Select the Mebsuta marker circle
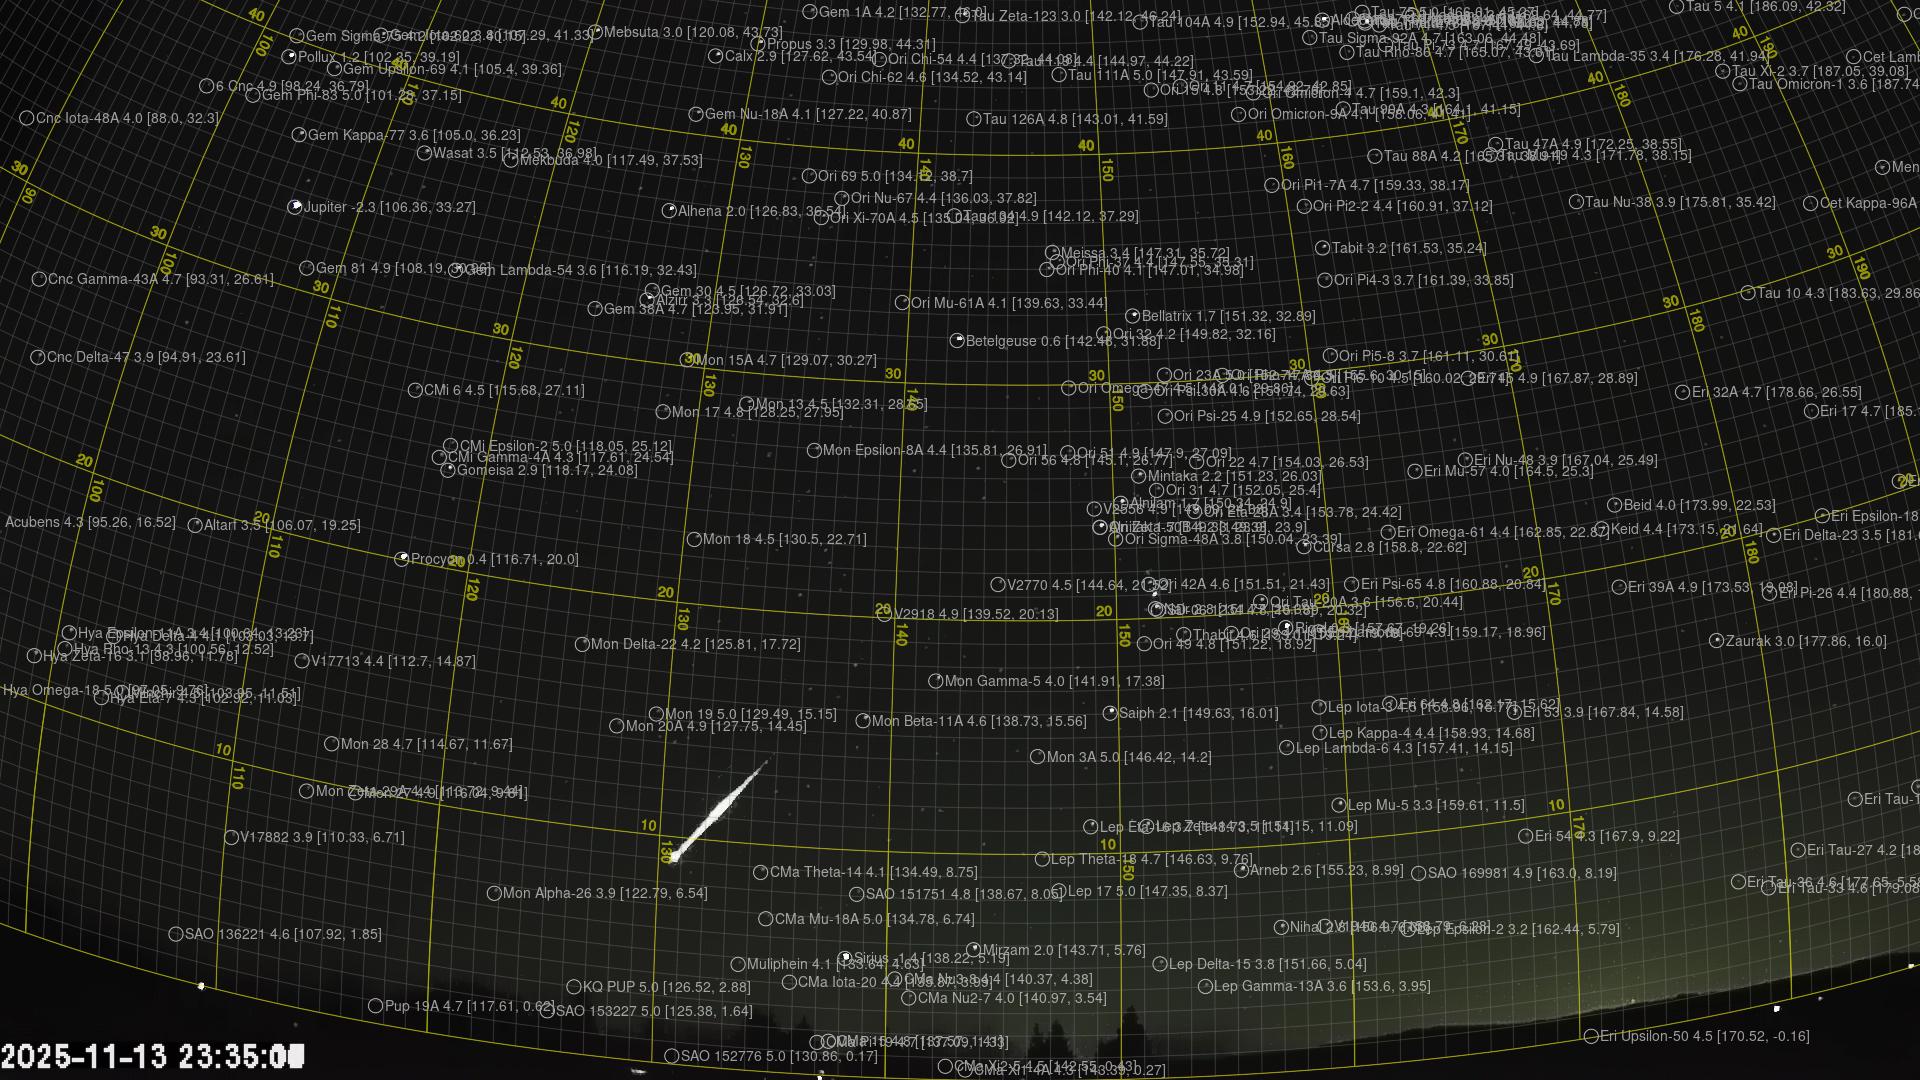This screenshot has width=1920, height=1080. pos(595,32)
